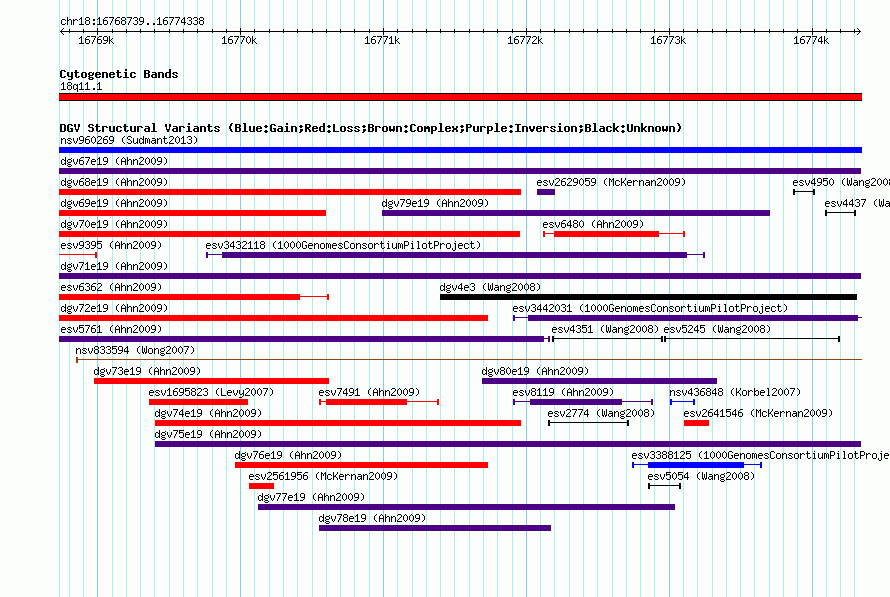
Task: Click the dgv77e19 (Ahn2009) label
Action: (312, 497)
